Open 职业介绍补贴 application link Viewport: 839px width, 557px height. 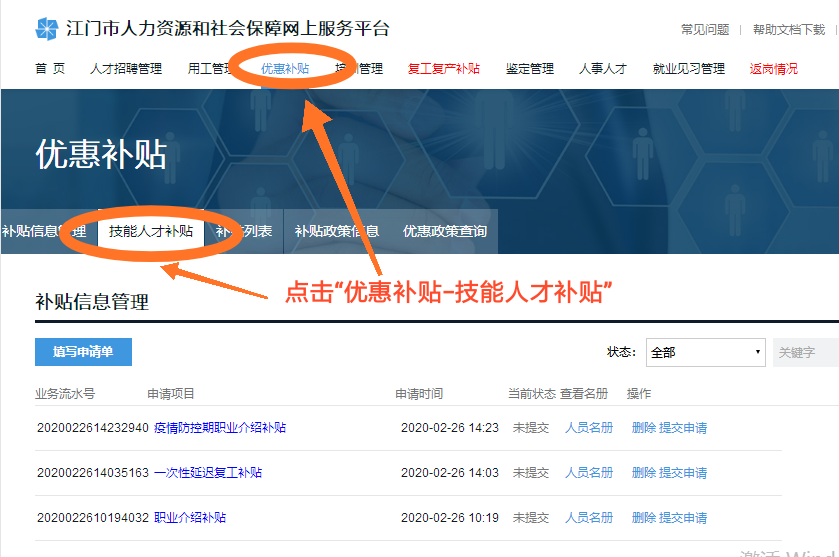tap(190, 517)
